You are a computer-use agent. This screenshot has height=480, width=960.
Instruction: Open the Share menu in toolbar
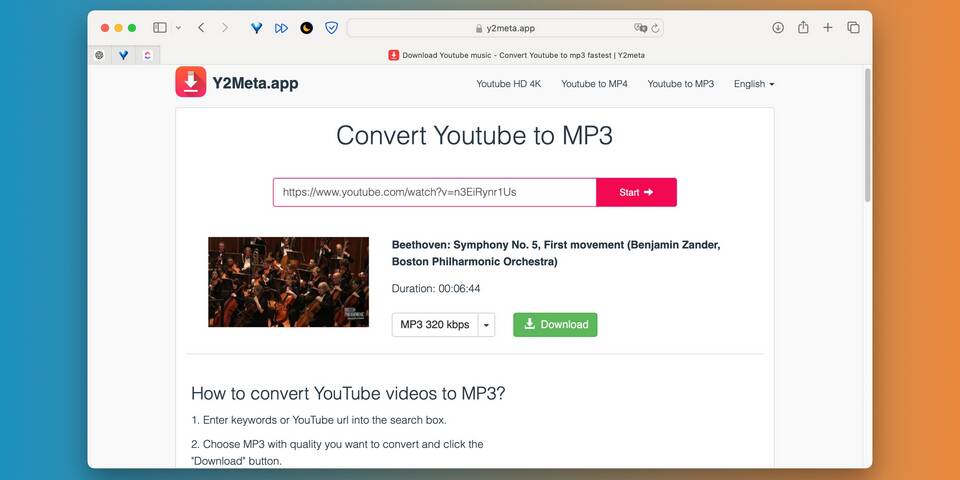[803, 28]
